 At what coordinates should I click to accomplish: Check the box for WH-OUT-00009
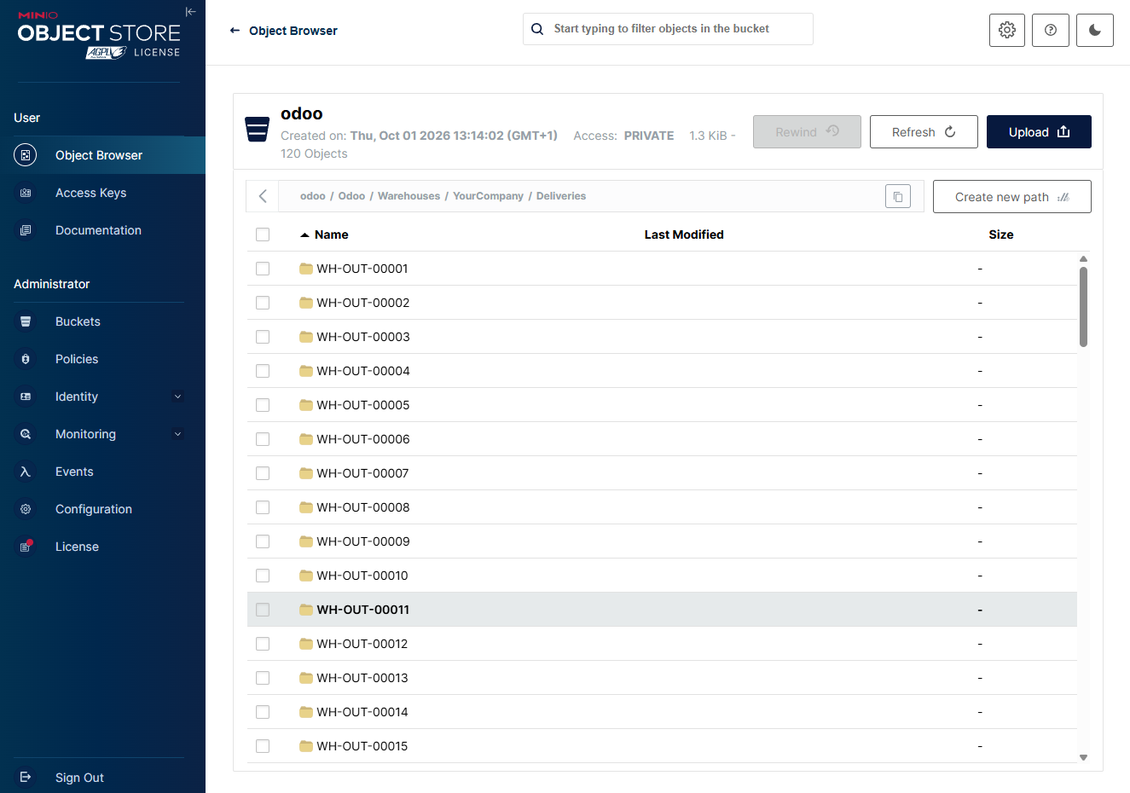pos(262,541)
